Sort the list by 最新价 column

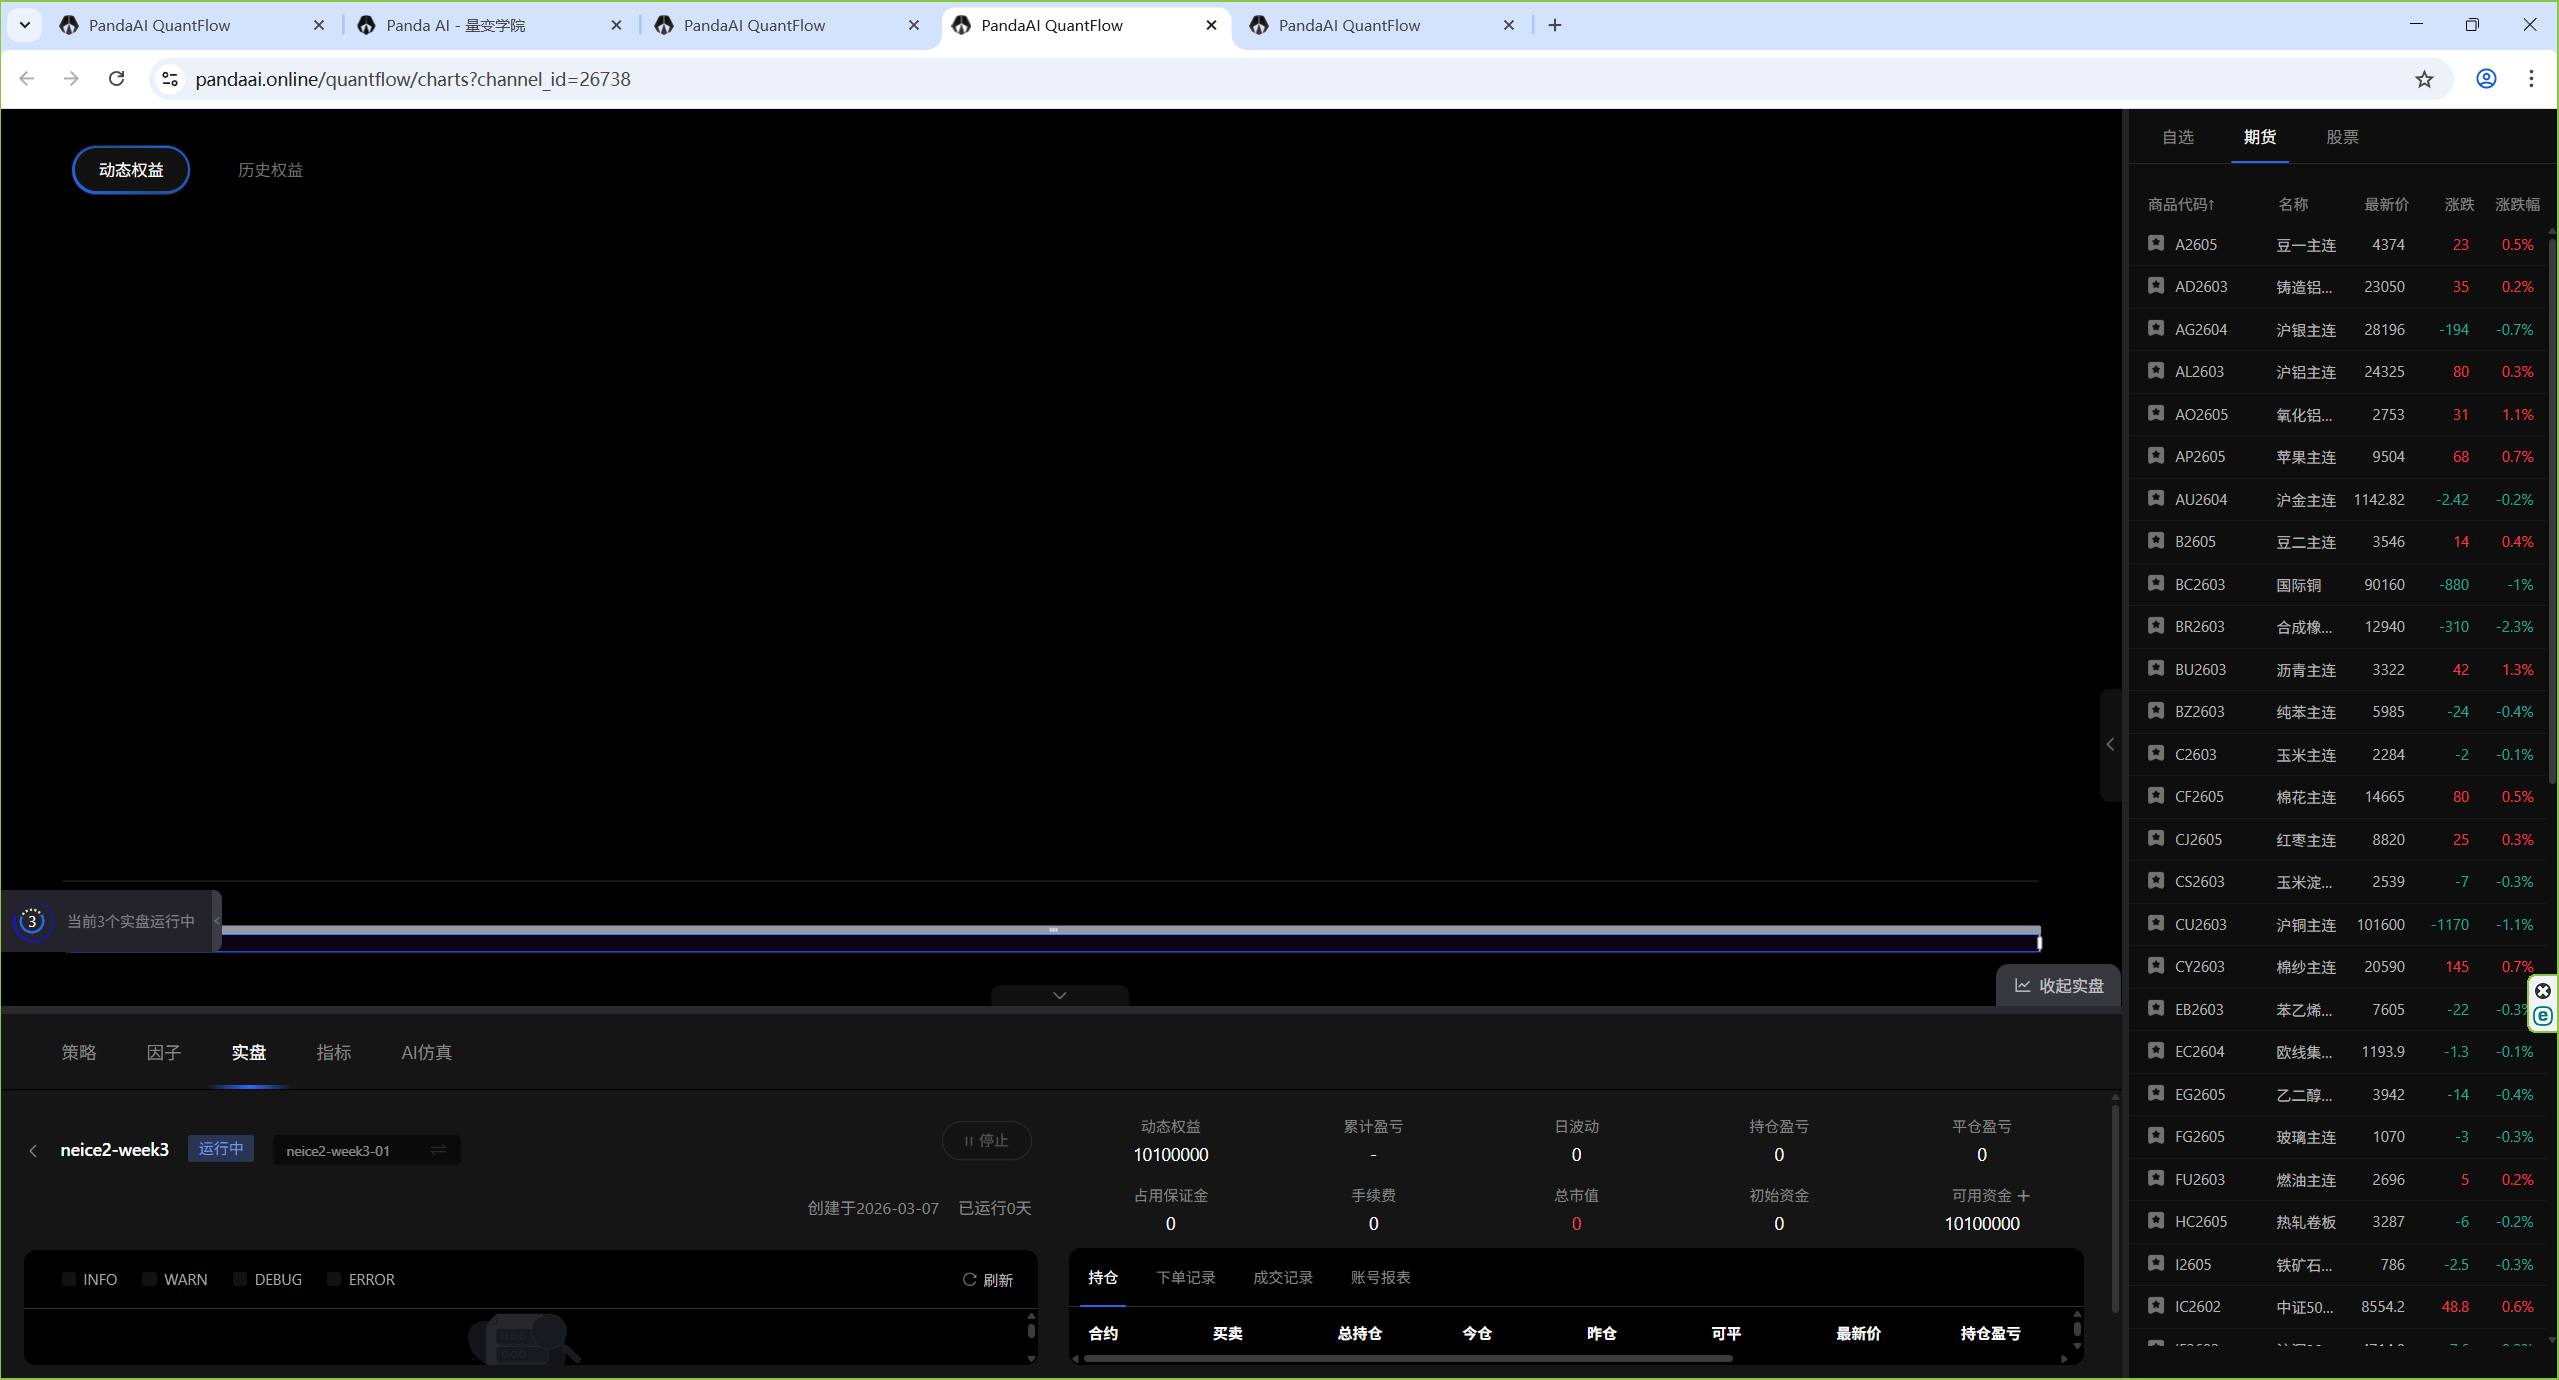tap(2385, 204)
